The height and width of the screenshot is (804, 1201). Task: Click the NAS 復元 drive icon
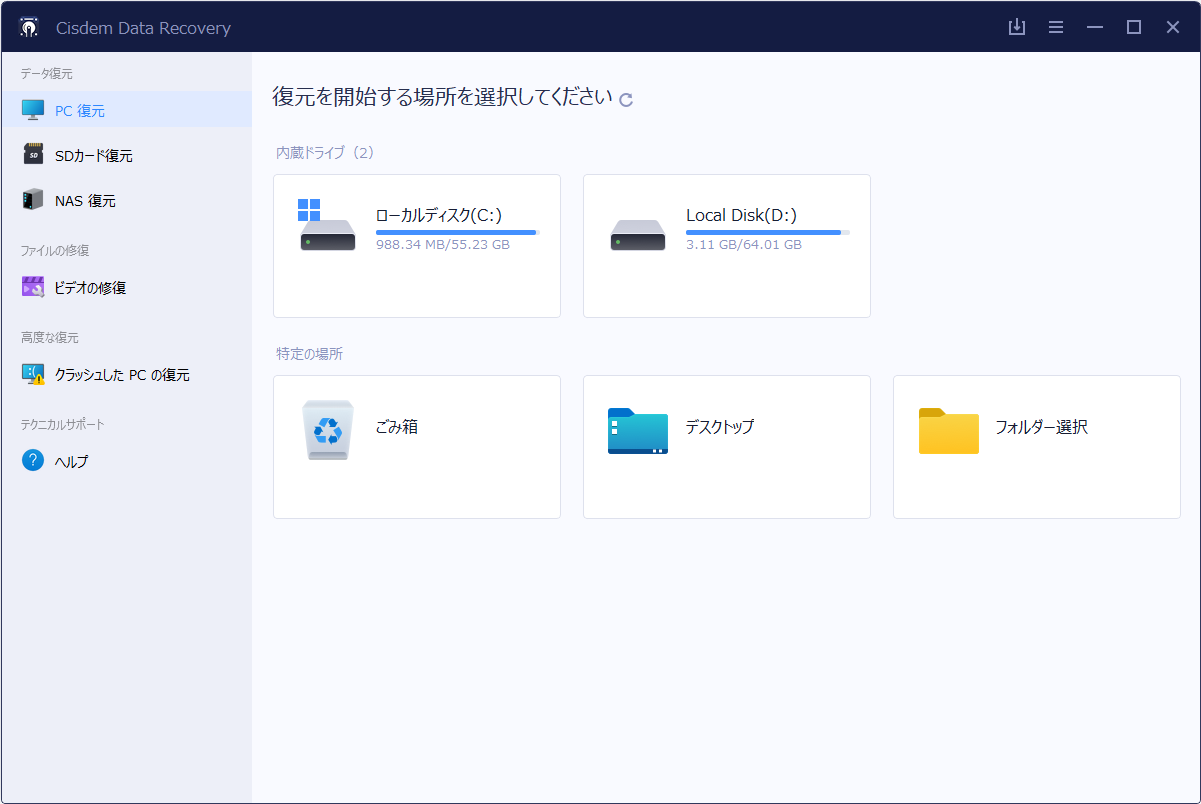pos(33,200)
